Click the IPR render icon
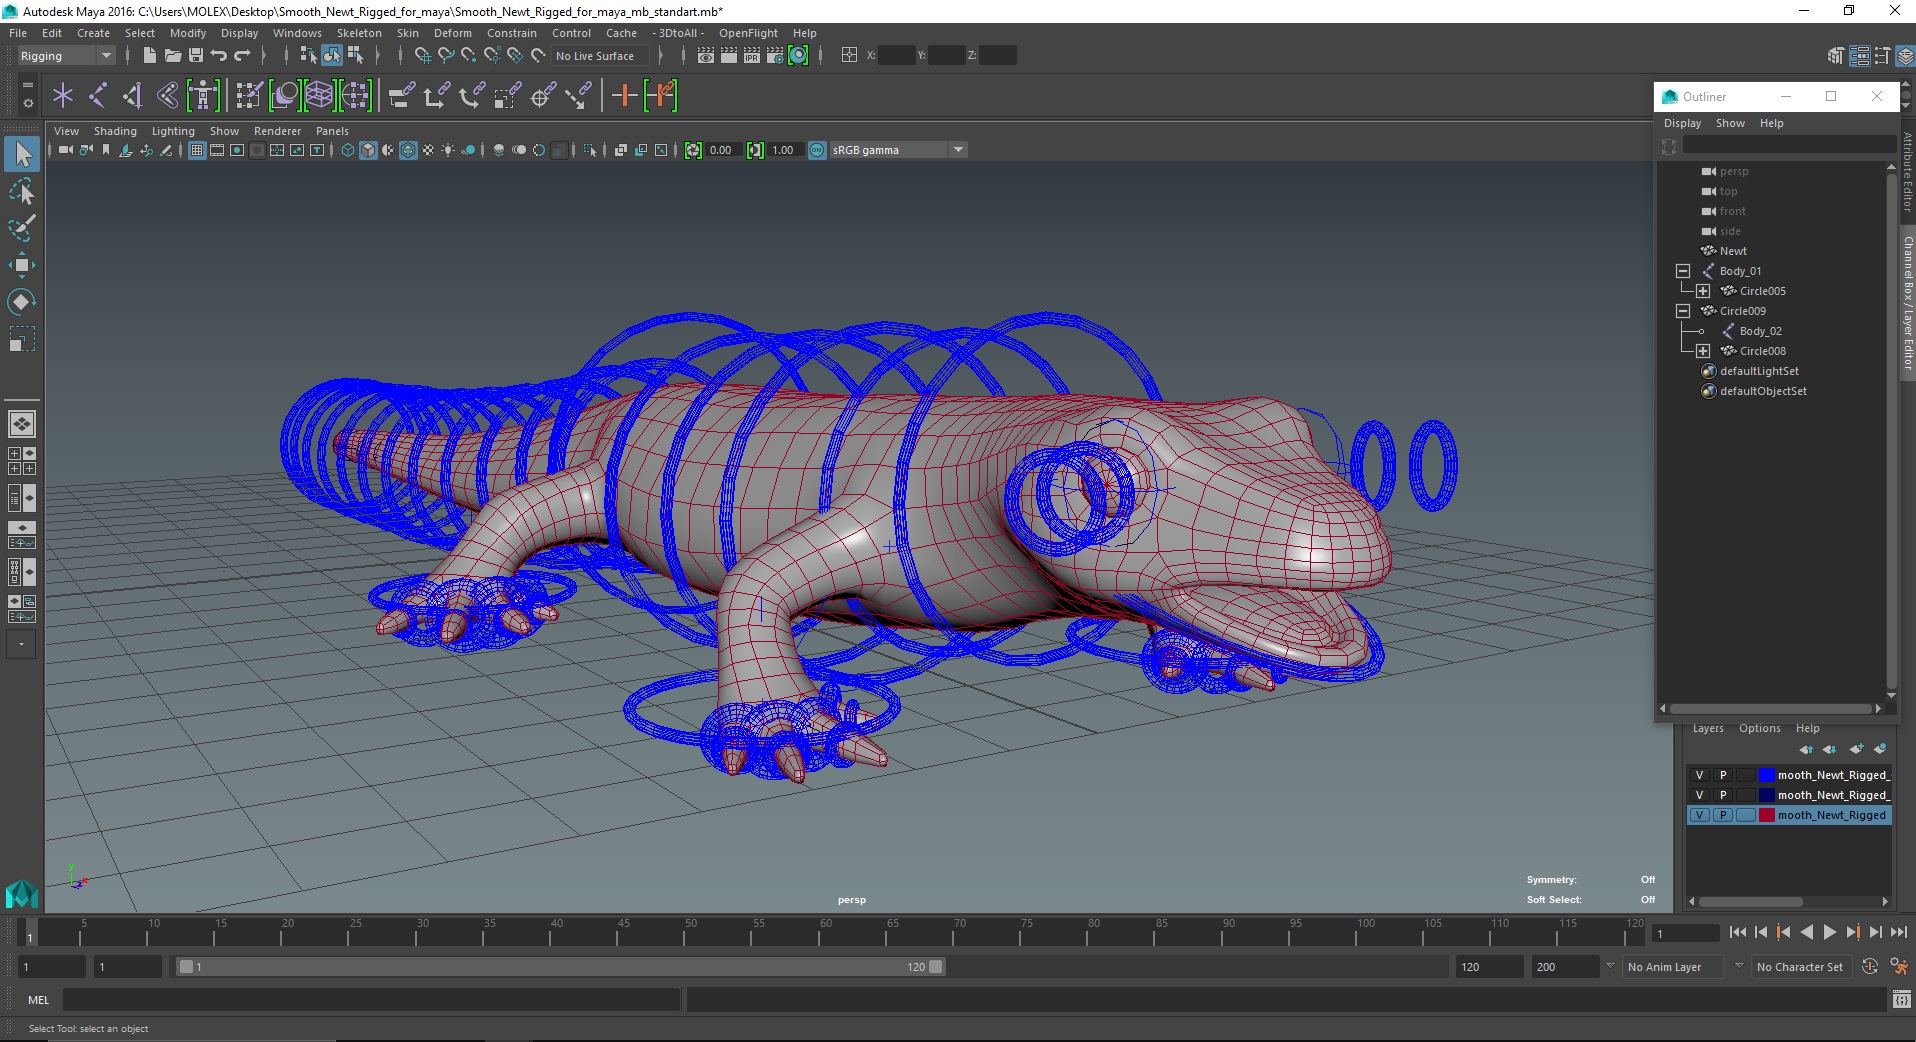 pyautogui.click(x=751, y=56)
